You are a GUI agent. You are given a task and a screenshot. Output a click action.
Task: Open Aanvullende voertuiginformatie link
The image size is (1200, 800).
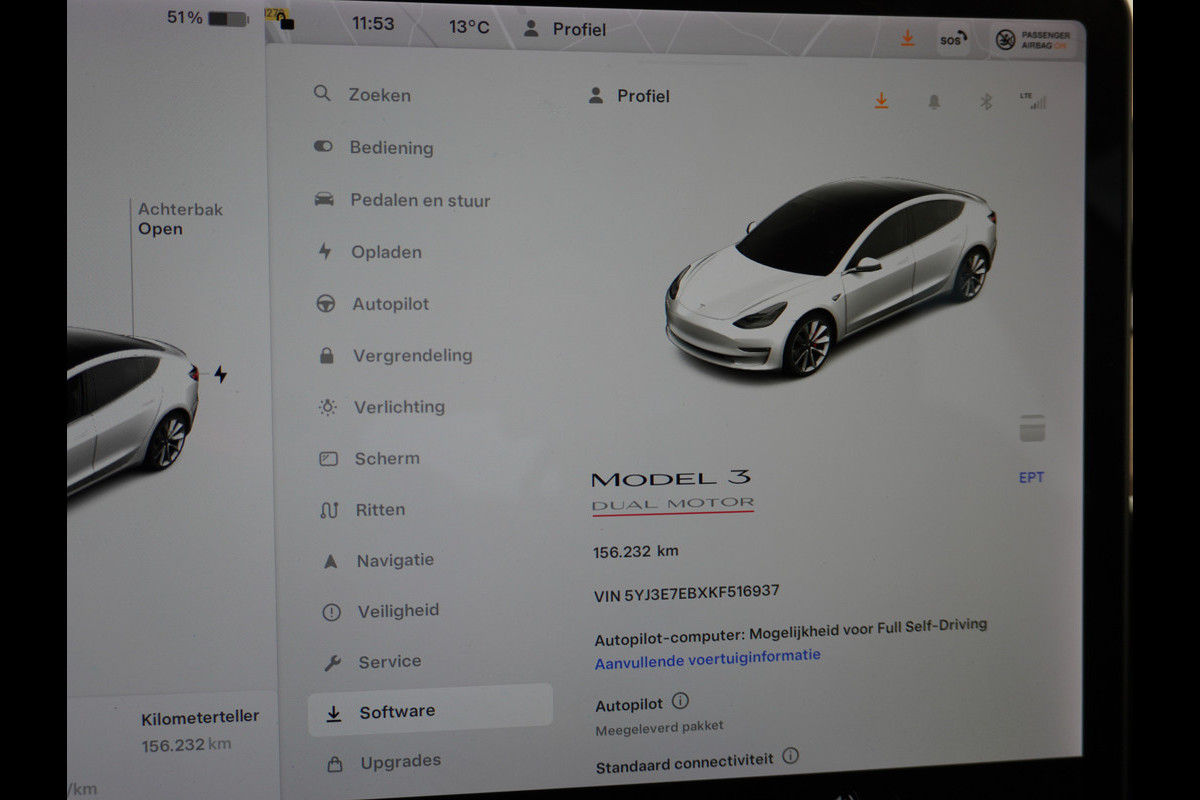(x=708, y=659)
